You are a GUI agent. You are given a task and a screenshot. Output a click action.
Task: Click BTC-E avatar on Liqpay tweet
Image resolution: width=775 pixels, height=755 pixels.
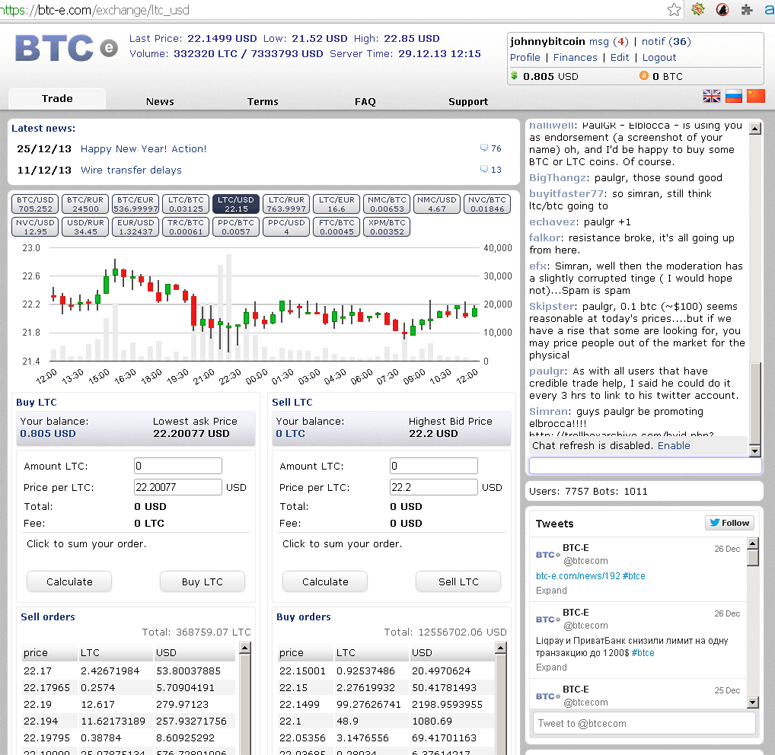coord(548,619)
